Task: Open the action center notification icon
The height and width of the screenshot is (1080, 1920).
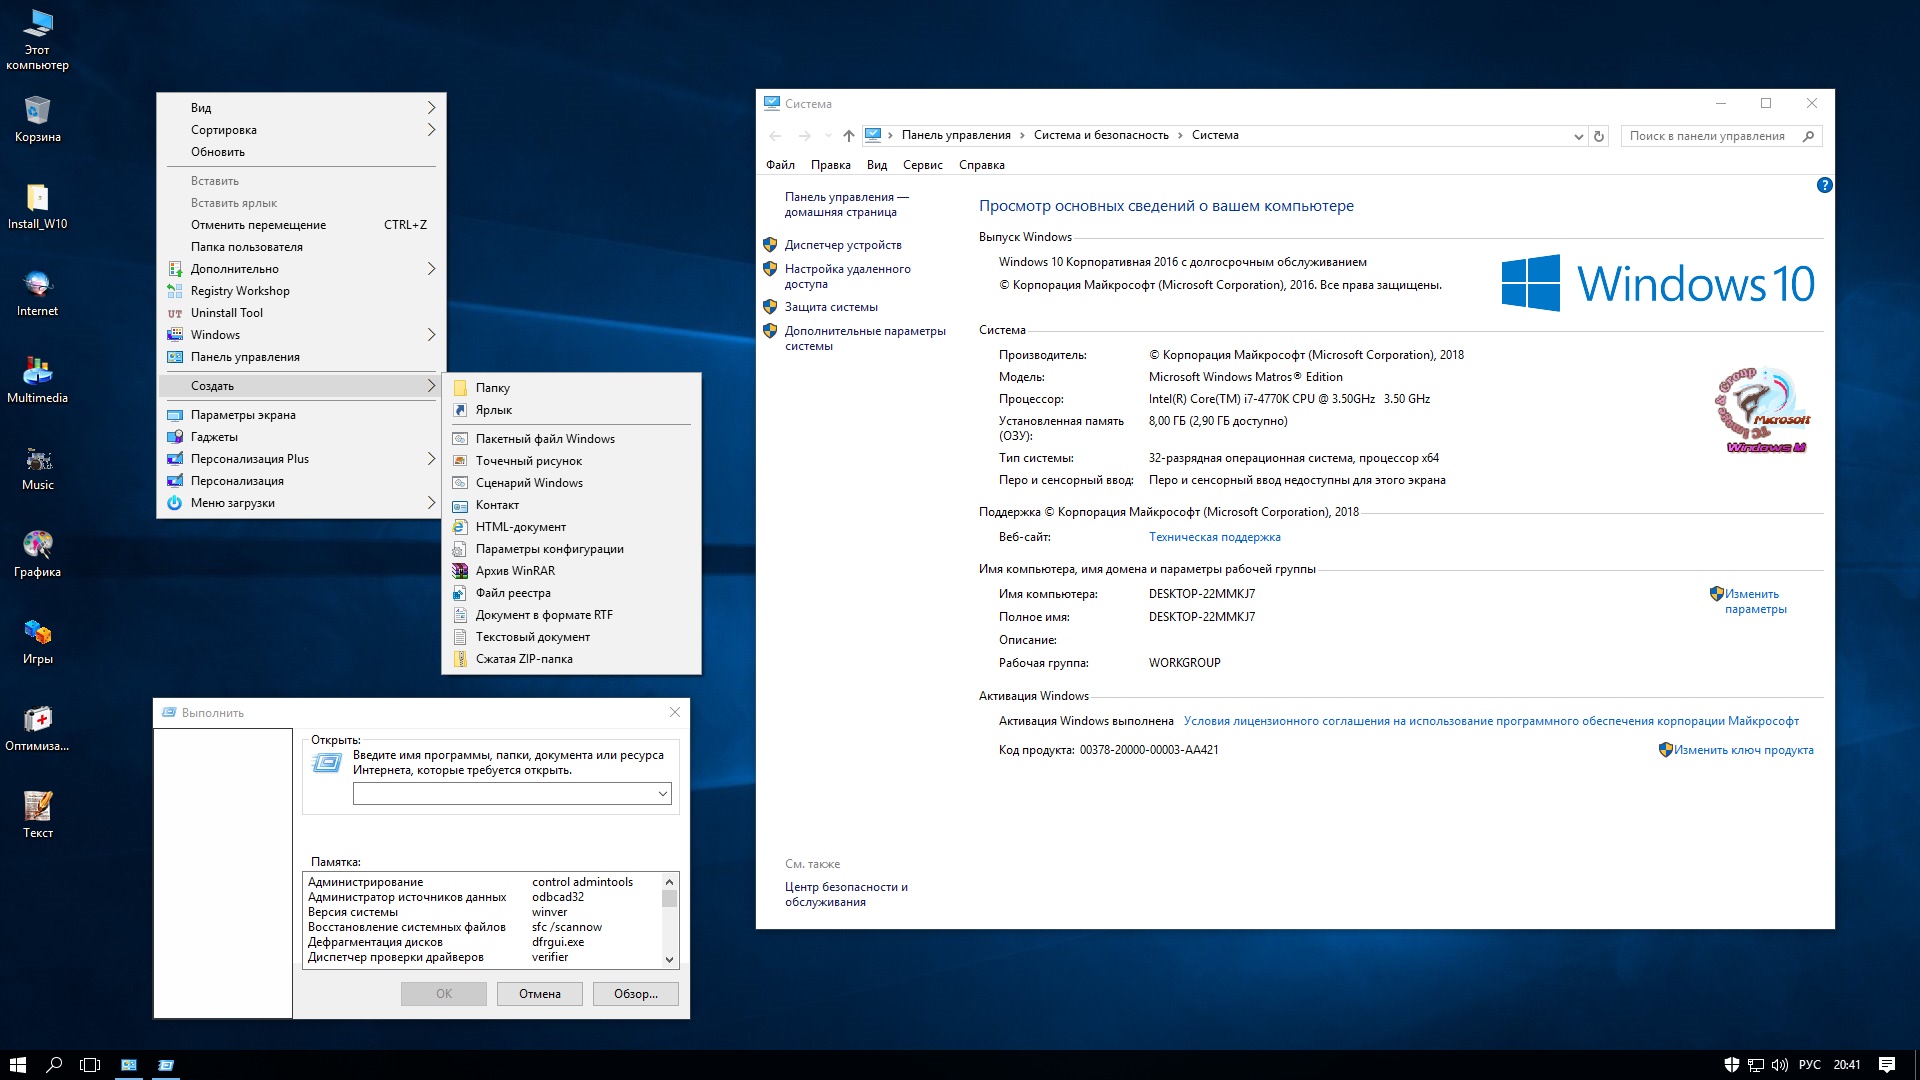Action: click(1886, 1064)
